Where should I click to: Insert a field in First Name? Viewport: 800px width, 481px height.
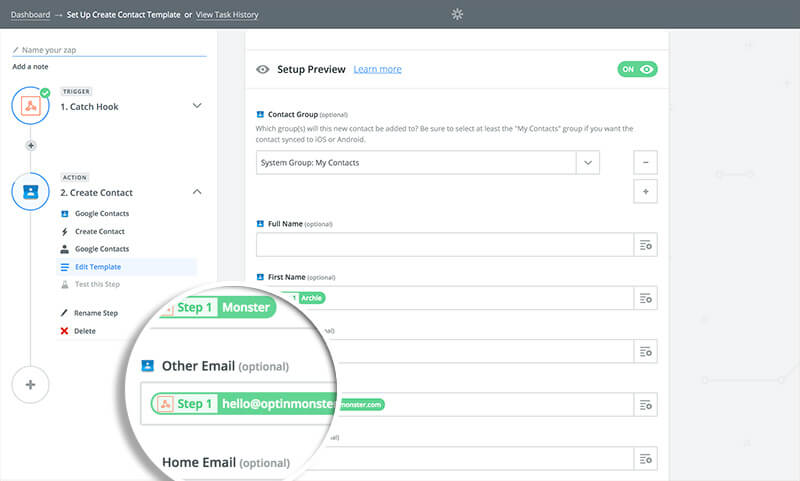pyautogui.click(x=645, y=298)
